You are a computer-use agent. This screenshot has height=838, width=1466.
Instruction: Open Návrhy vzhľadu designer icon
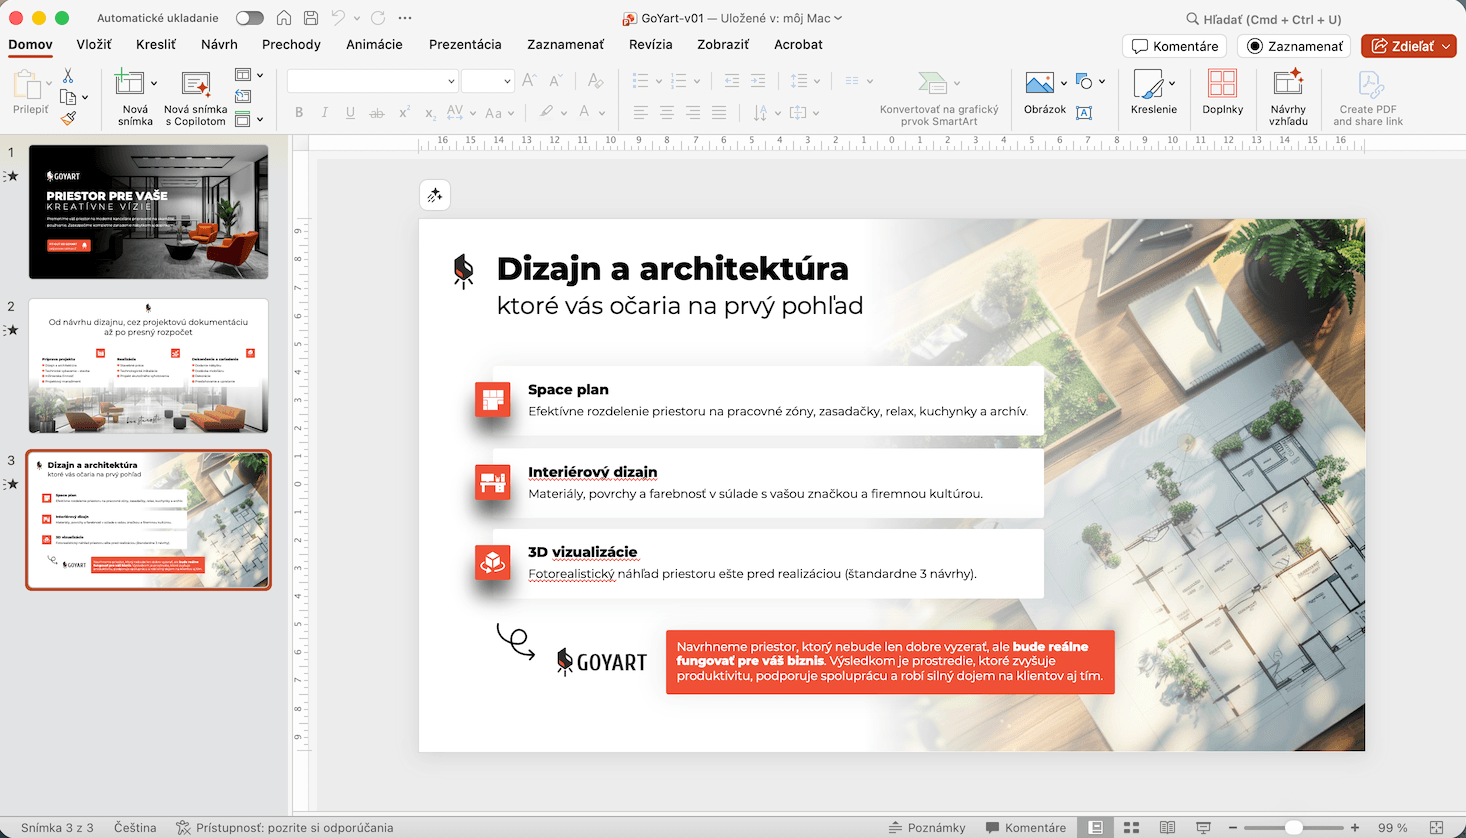coord(1288,84)
